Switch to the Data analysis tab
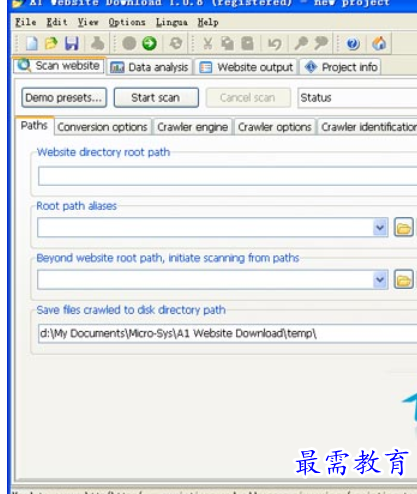The height and width of the screenshot is (494, 417). [150, 67]
